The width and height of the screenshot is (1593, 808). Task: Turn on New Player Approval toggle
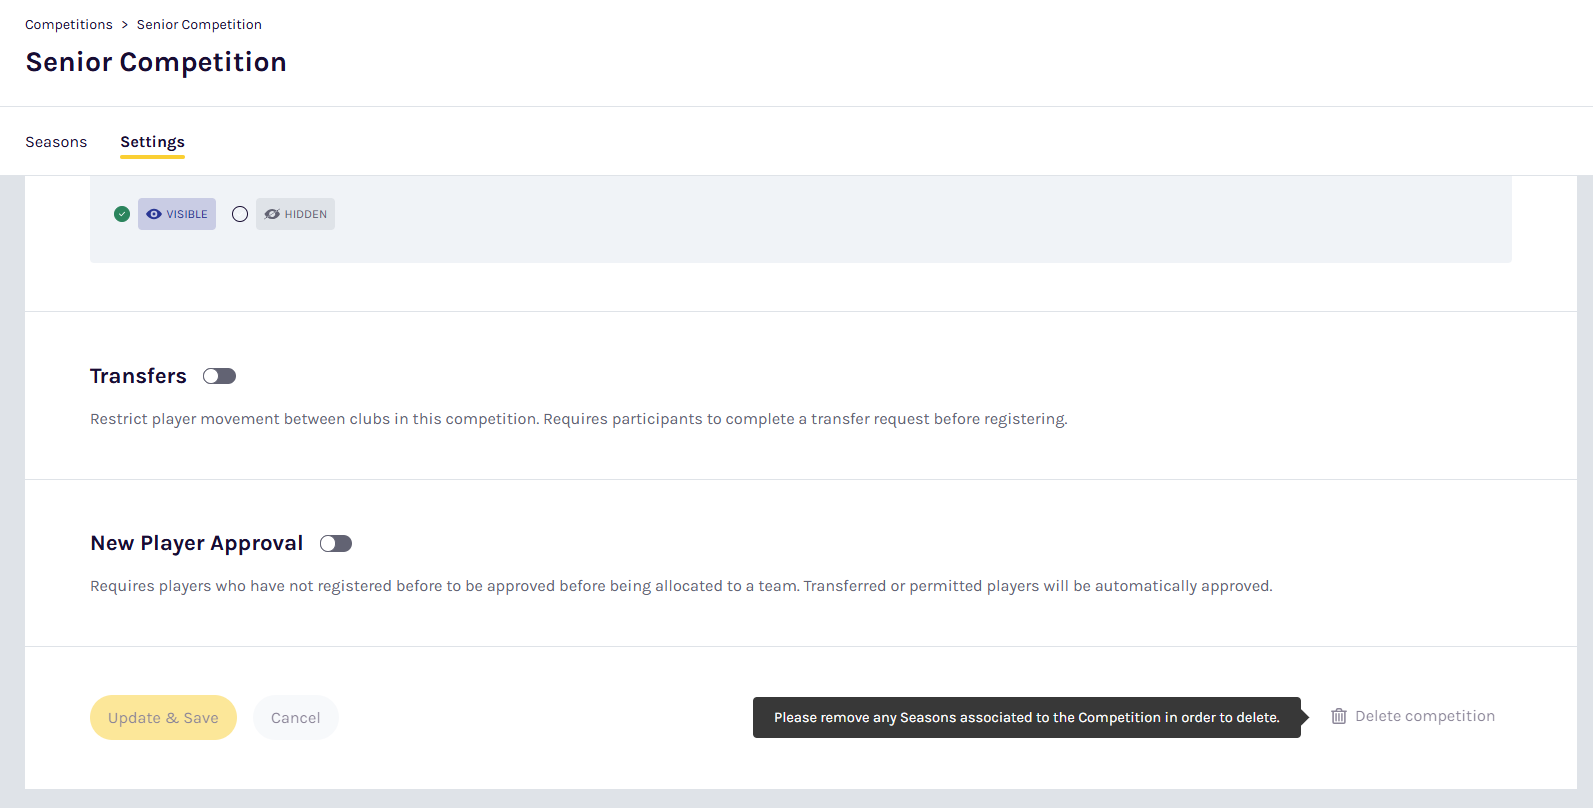click(336, 543)
